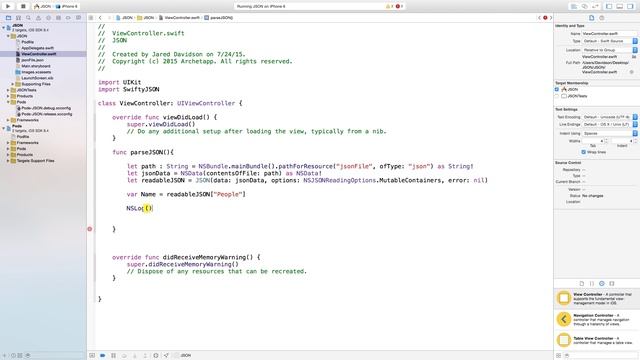The image size is (640, 360).
Task: Toggle the debug area visibility
Action: point(620,7)
